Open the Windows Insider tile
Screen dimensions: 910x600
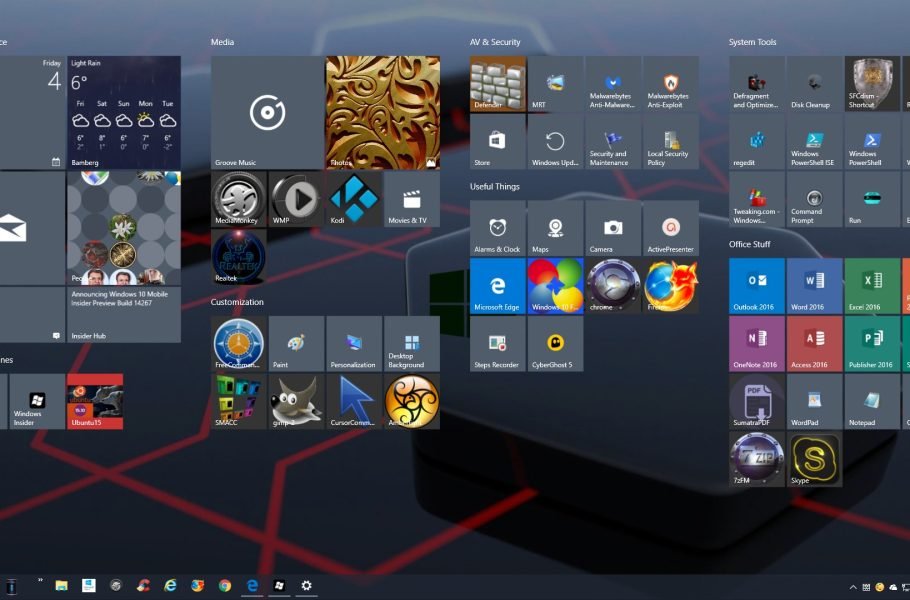tap(37, 401)
